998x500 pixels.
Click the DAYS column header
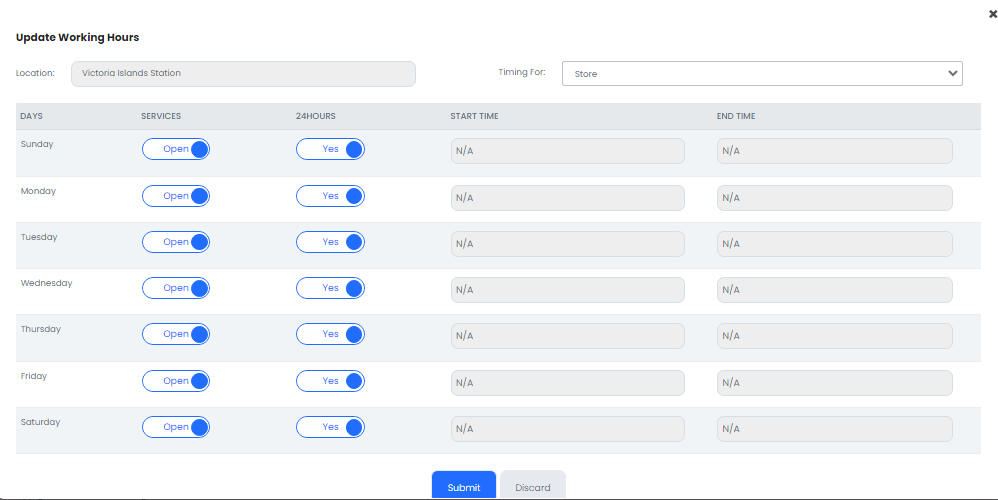point(31,116)
